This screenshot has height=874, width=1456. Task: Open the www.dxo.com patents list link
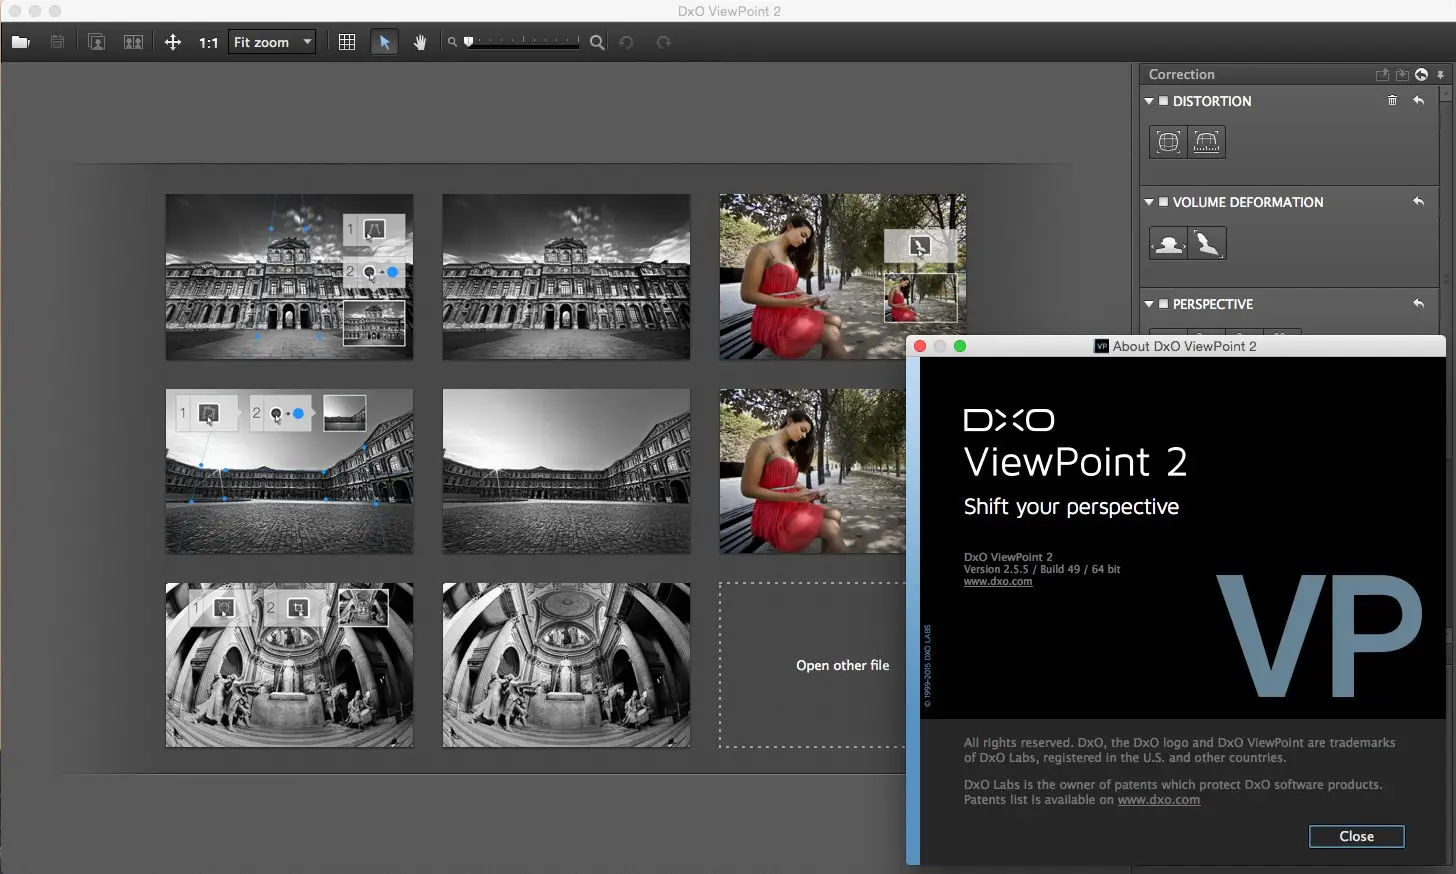1158,800
